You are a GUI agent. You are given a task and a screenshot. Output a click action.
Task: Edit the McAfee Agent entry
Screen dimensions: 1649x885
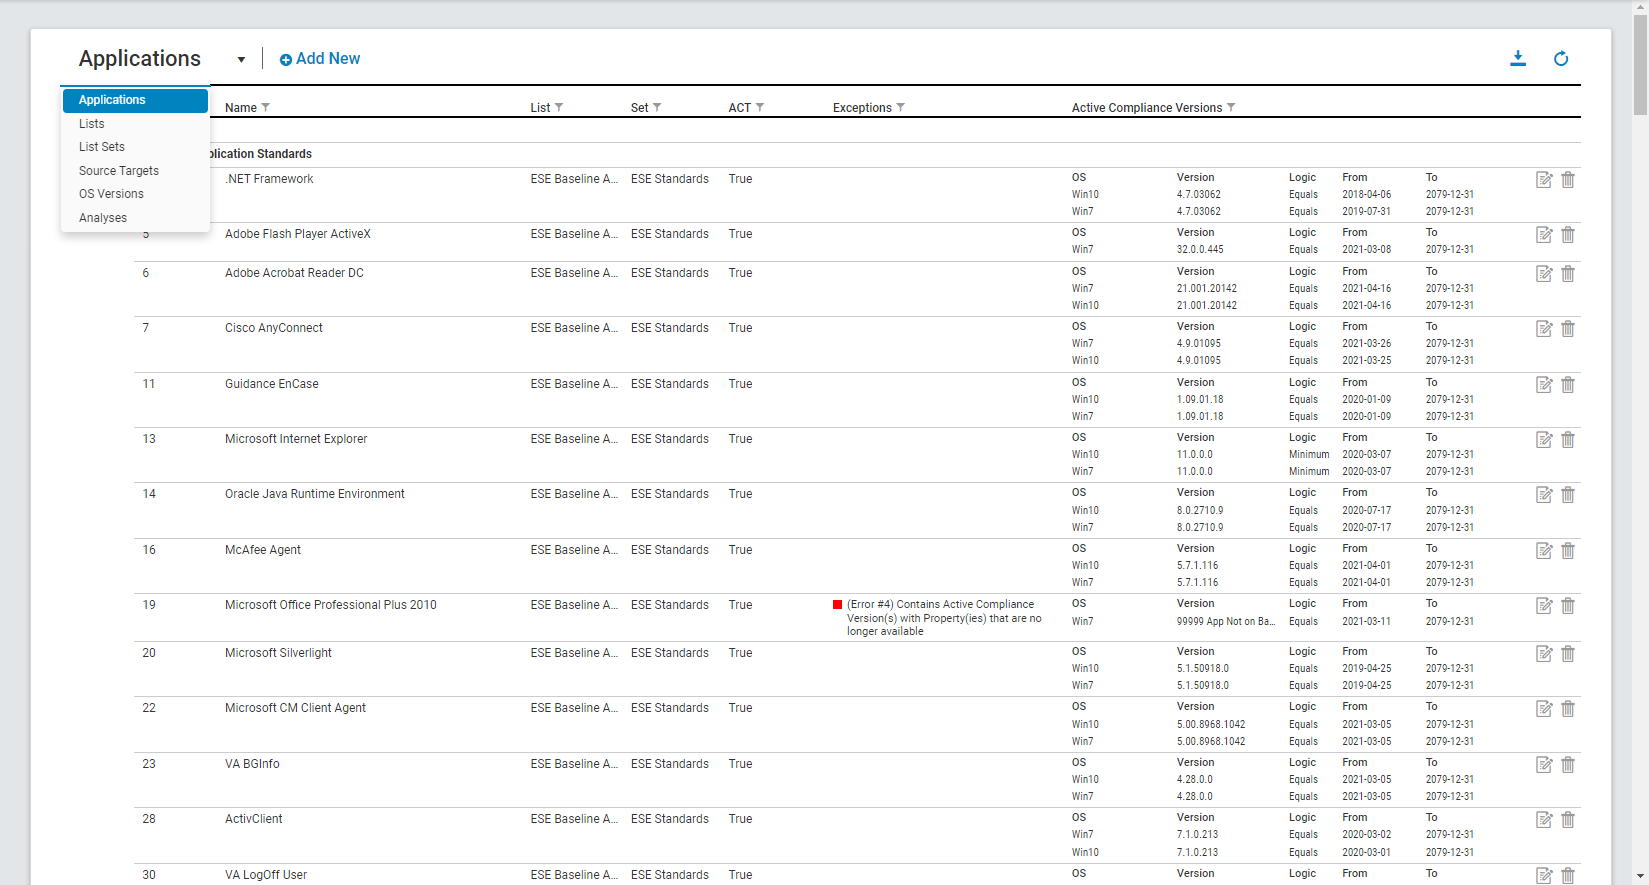[1544, 551]
